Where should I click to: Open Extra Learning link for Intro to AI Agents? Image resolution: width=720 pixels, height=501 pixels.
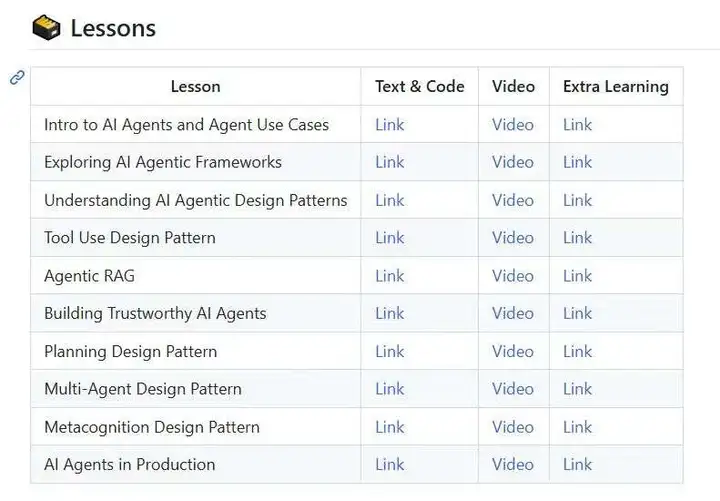click(x=577, y=124)
